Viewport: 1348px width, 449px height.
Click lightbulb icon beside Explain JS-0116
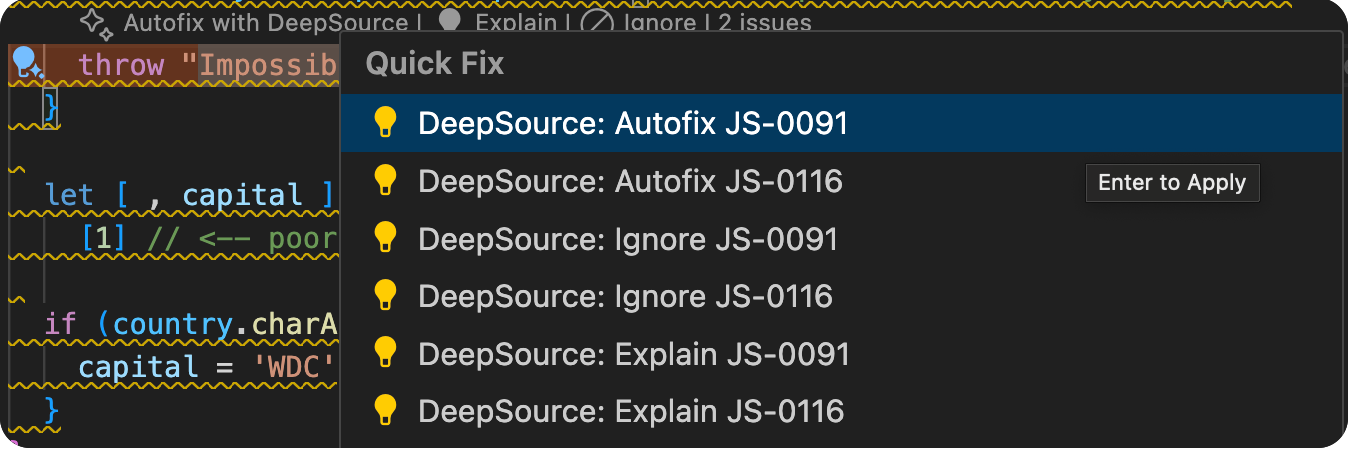[x=385, y=410]
